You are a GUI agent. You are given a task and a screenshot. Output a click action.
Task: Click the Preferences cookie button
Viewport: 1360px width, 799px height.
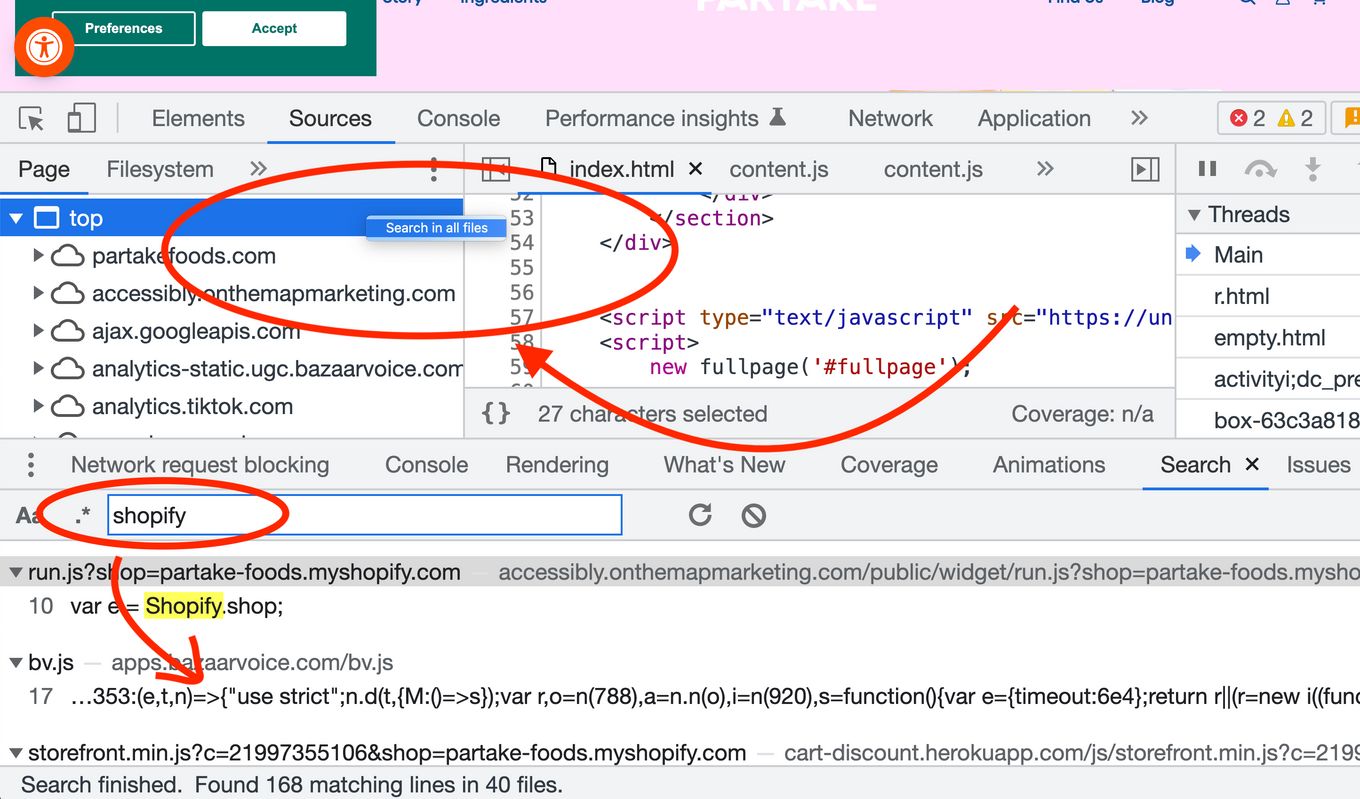point(124,28)
